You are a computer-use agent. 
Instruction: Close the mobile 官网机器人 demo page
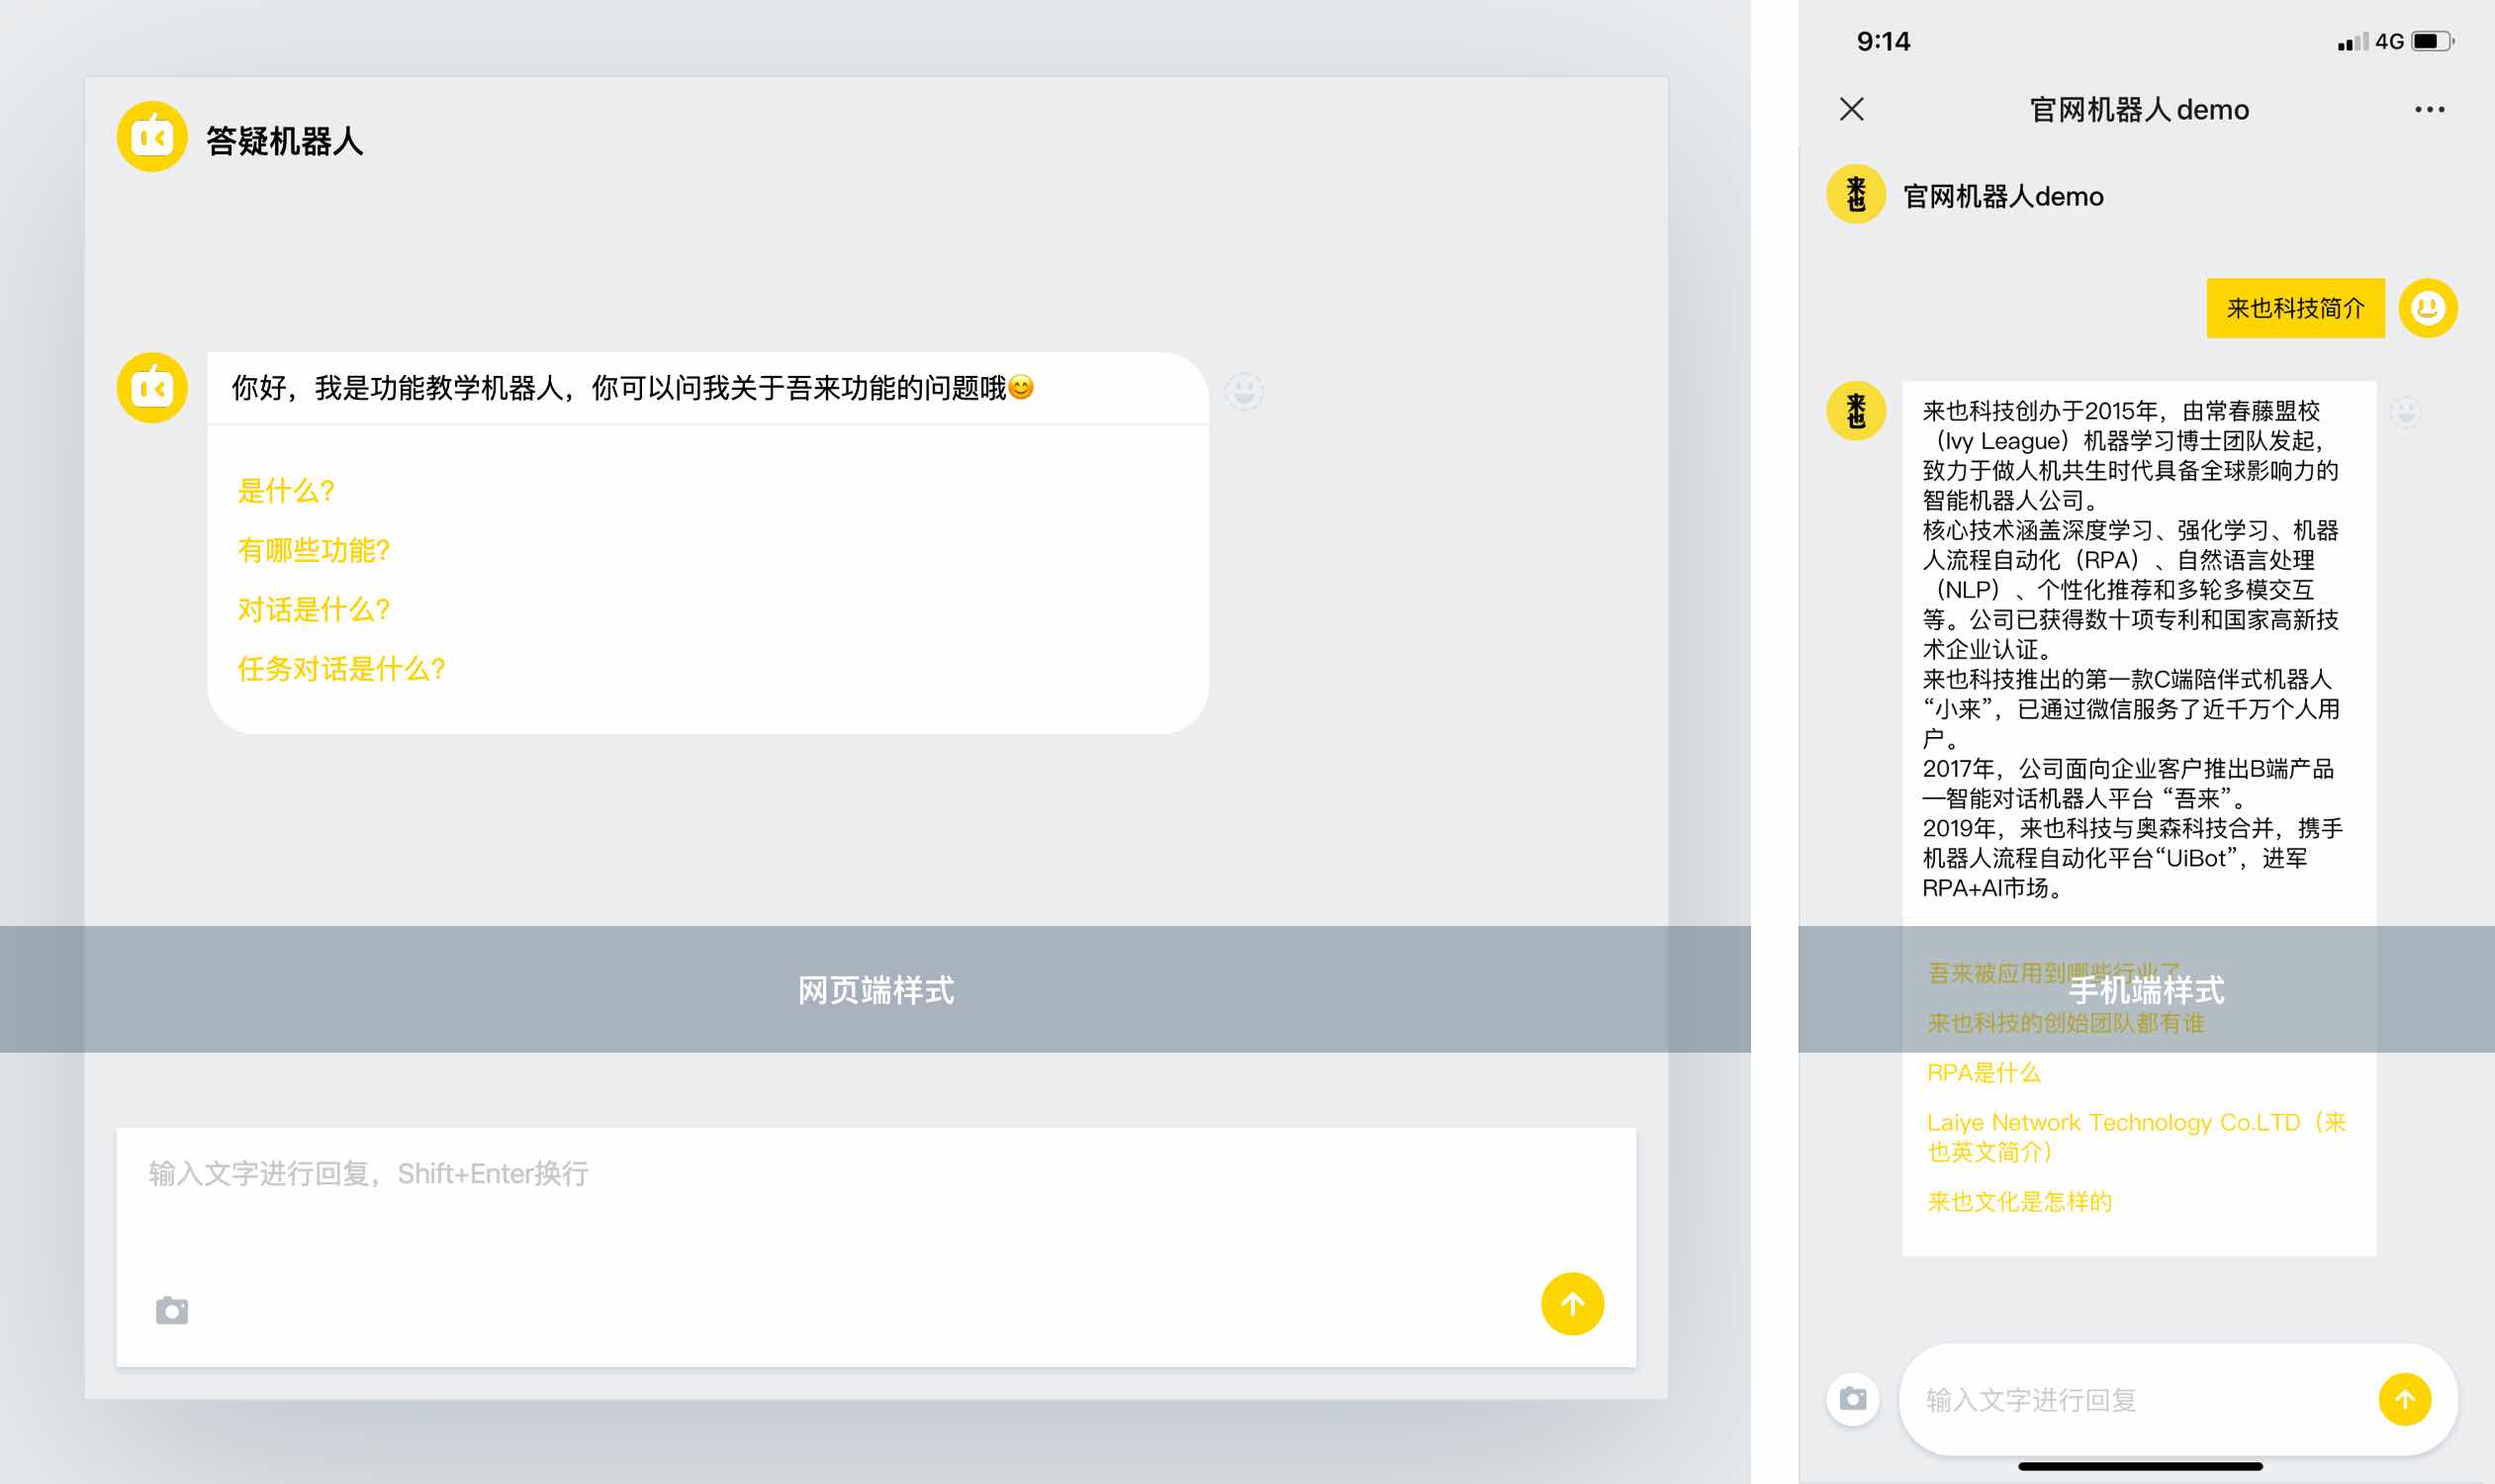click(1852, 109)
